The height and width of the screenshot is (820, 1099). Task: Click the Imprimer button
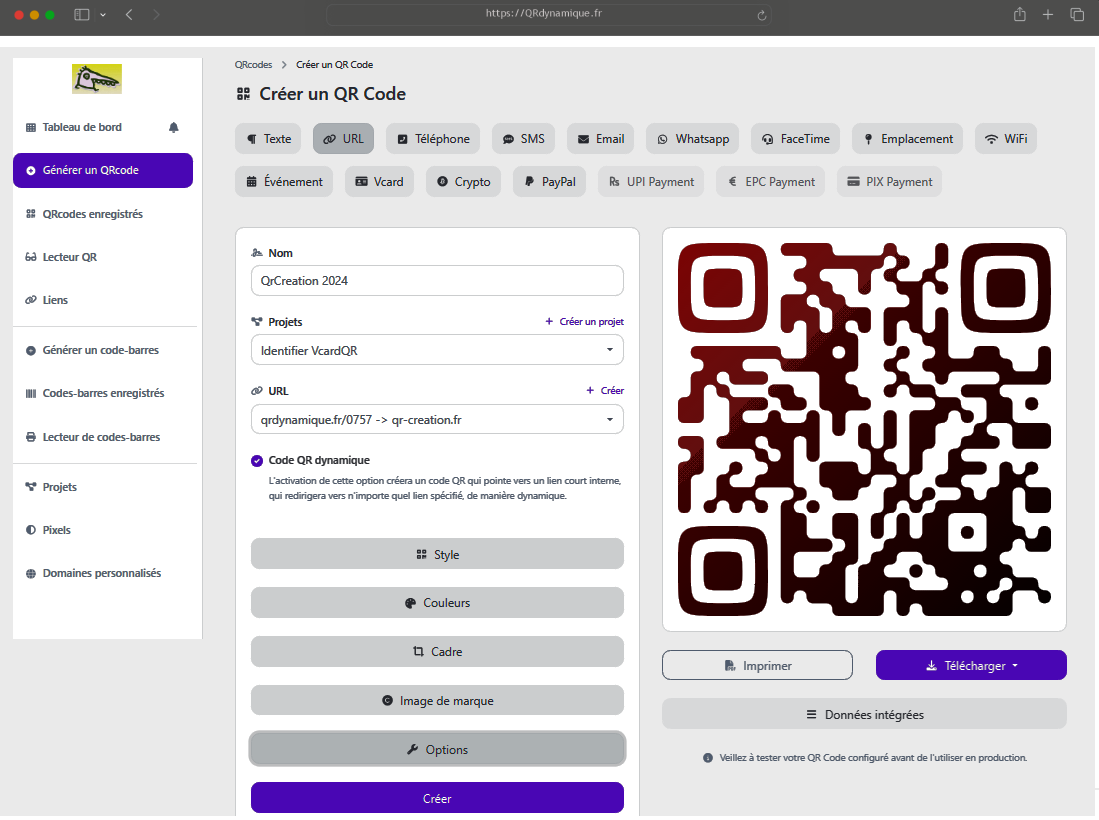(758, 666)
